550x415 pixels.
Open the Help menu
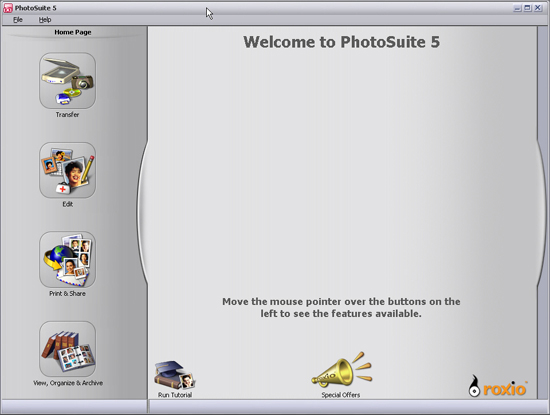pyautogui.click(x=45, y=20)
